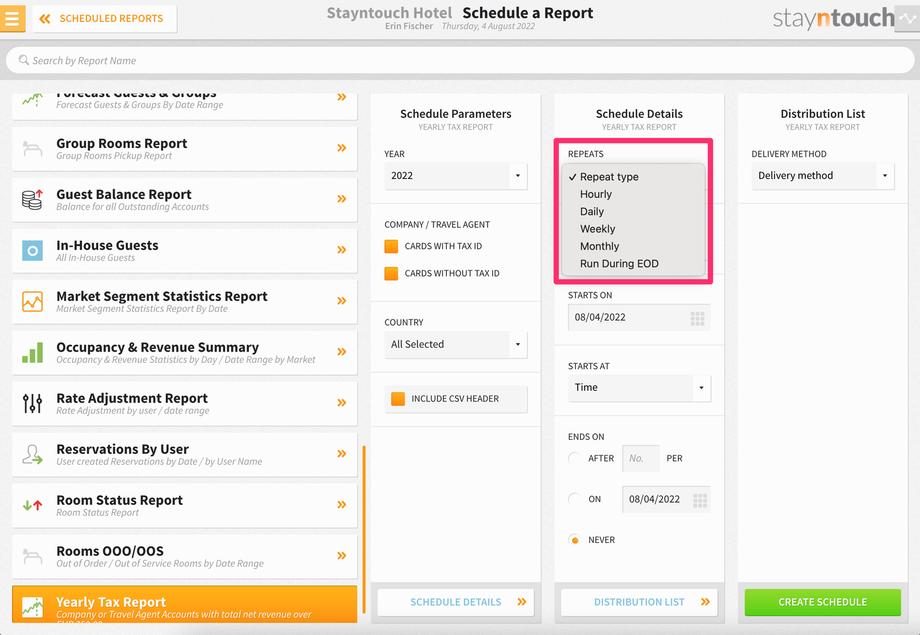Screen dimensions: 920x635
Task: Click the Yearly Tax Report chart icon
Action: pos(32,607)
